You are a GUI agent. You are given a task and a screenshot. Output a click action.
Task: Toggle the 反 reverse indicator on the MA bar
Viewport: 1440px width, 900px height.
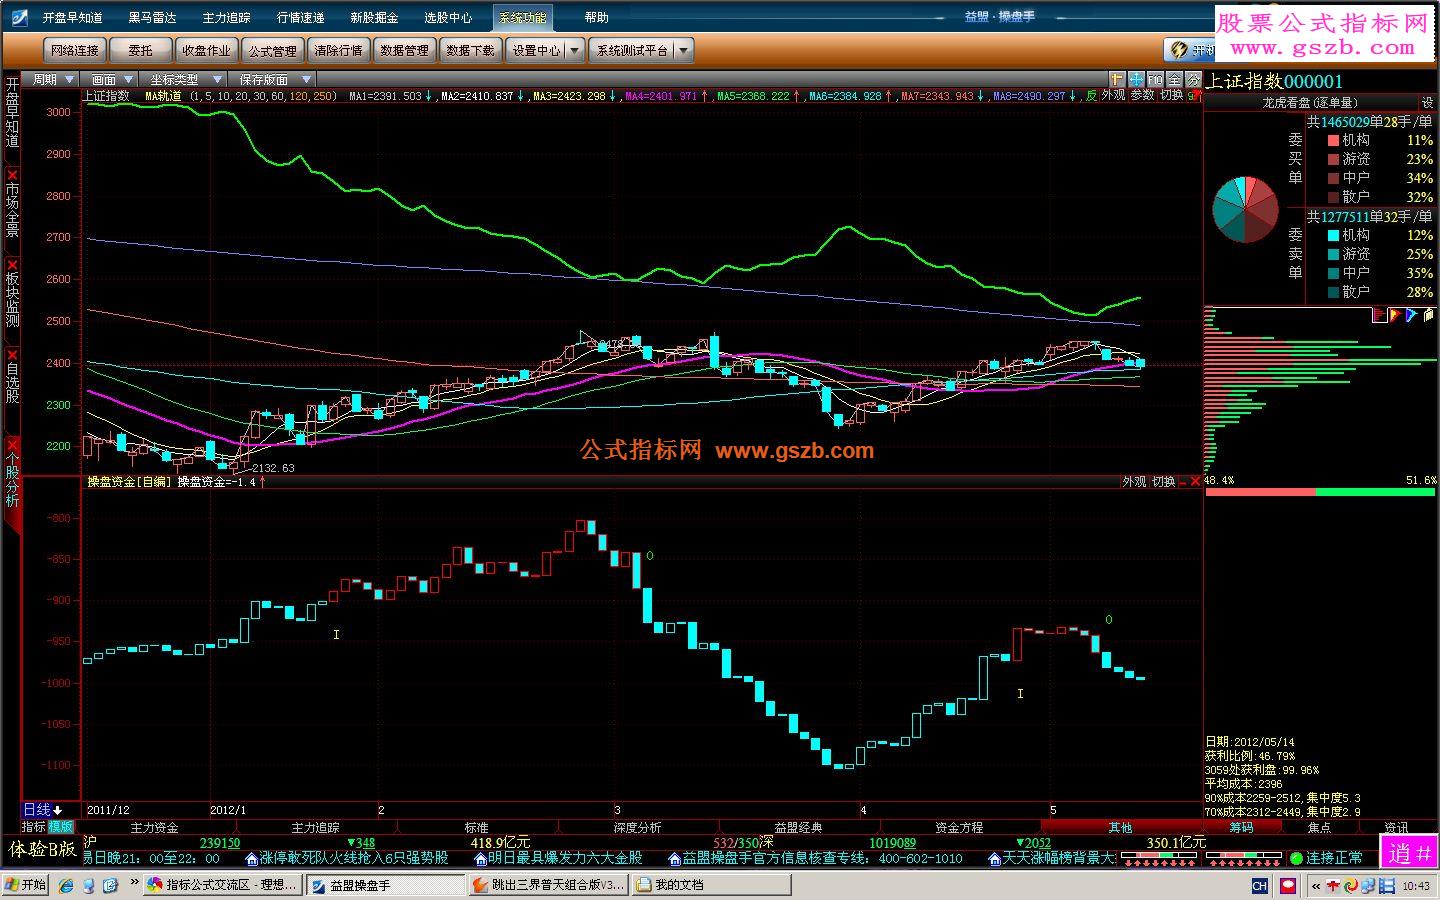(1091, 96)
